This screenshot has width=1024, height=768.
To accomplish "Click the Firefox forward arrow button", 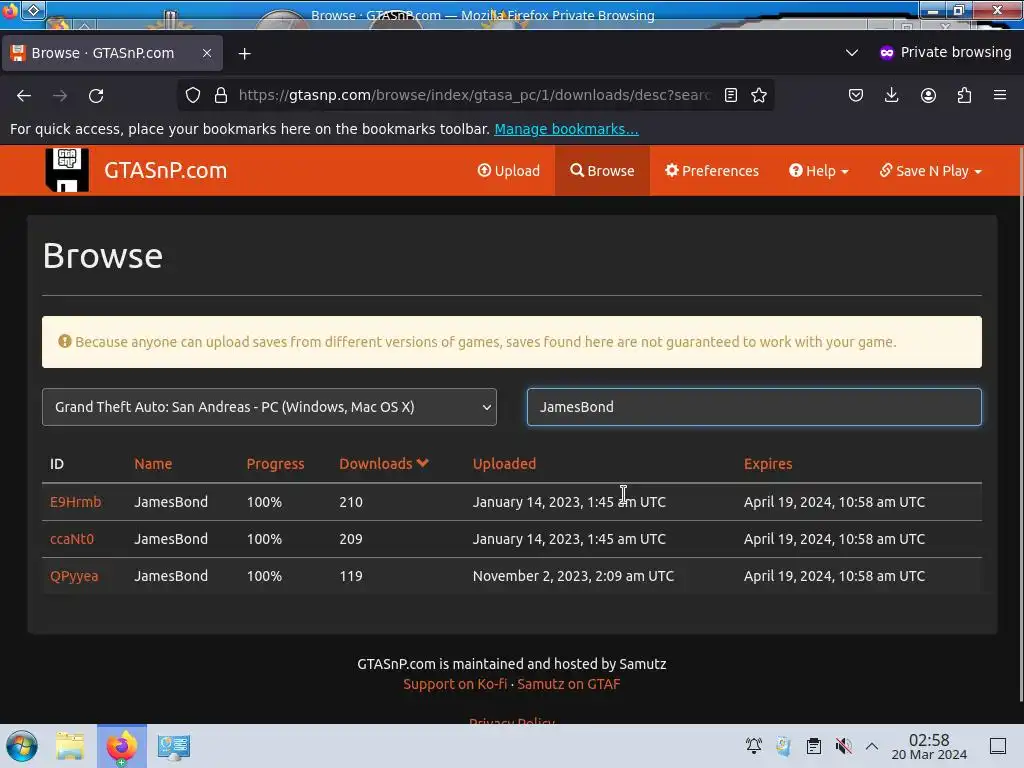I will 60,95.
